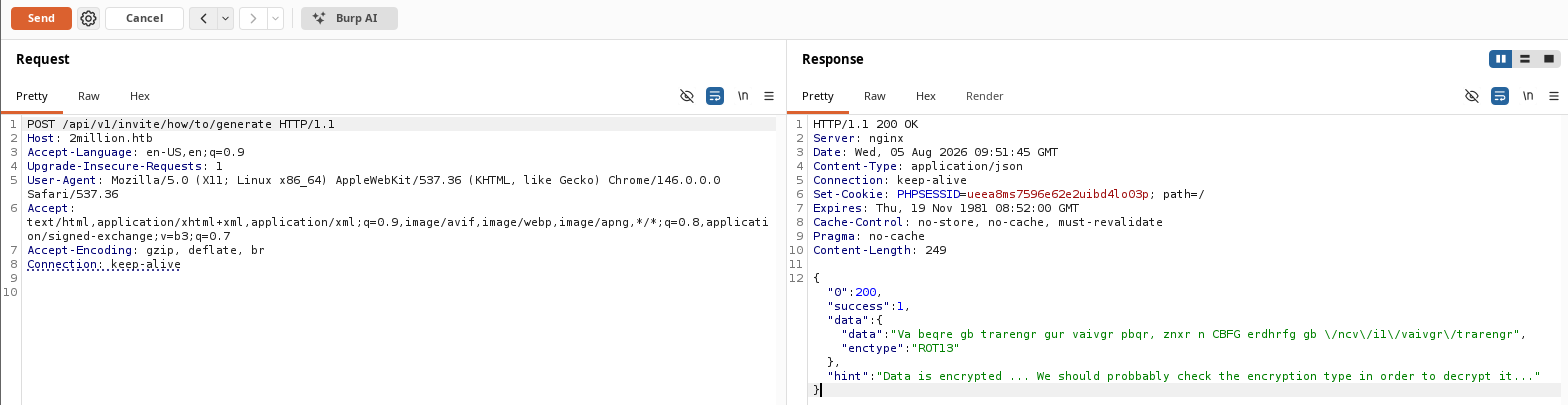Click the Cache-Control response header
1568x405 pixels.
pyautogui.click(x=988, y=222)
